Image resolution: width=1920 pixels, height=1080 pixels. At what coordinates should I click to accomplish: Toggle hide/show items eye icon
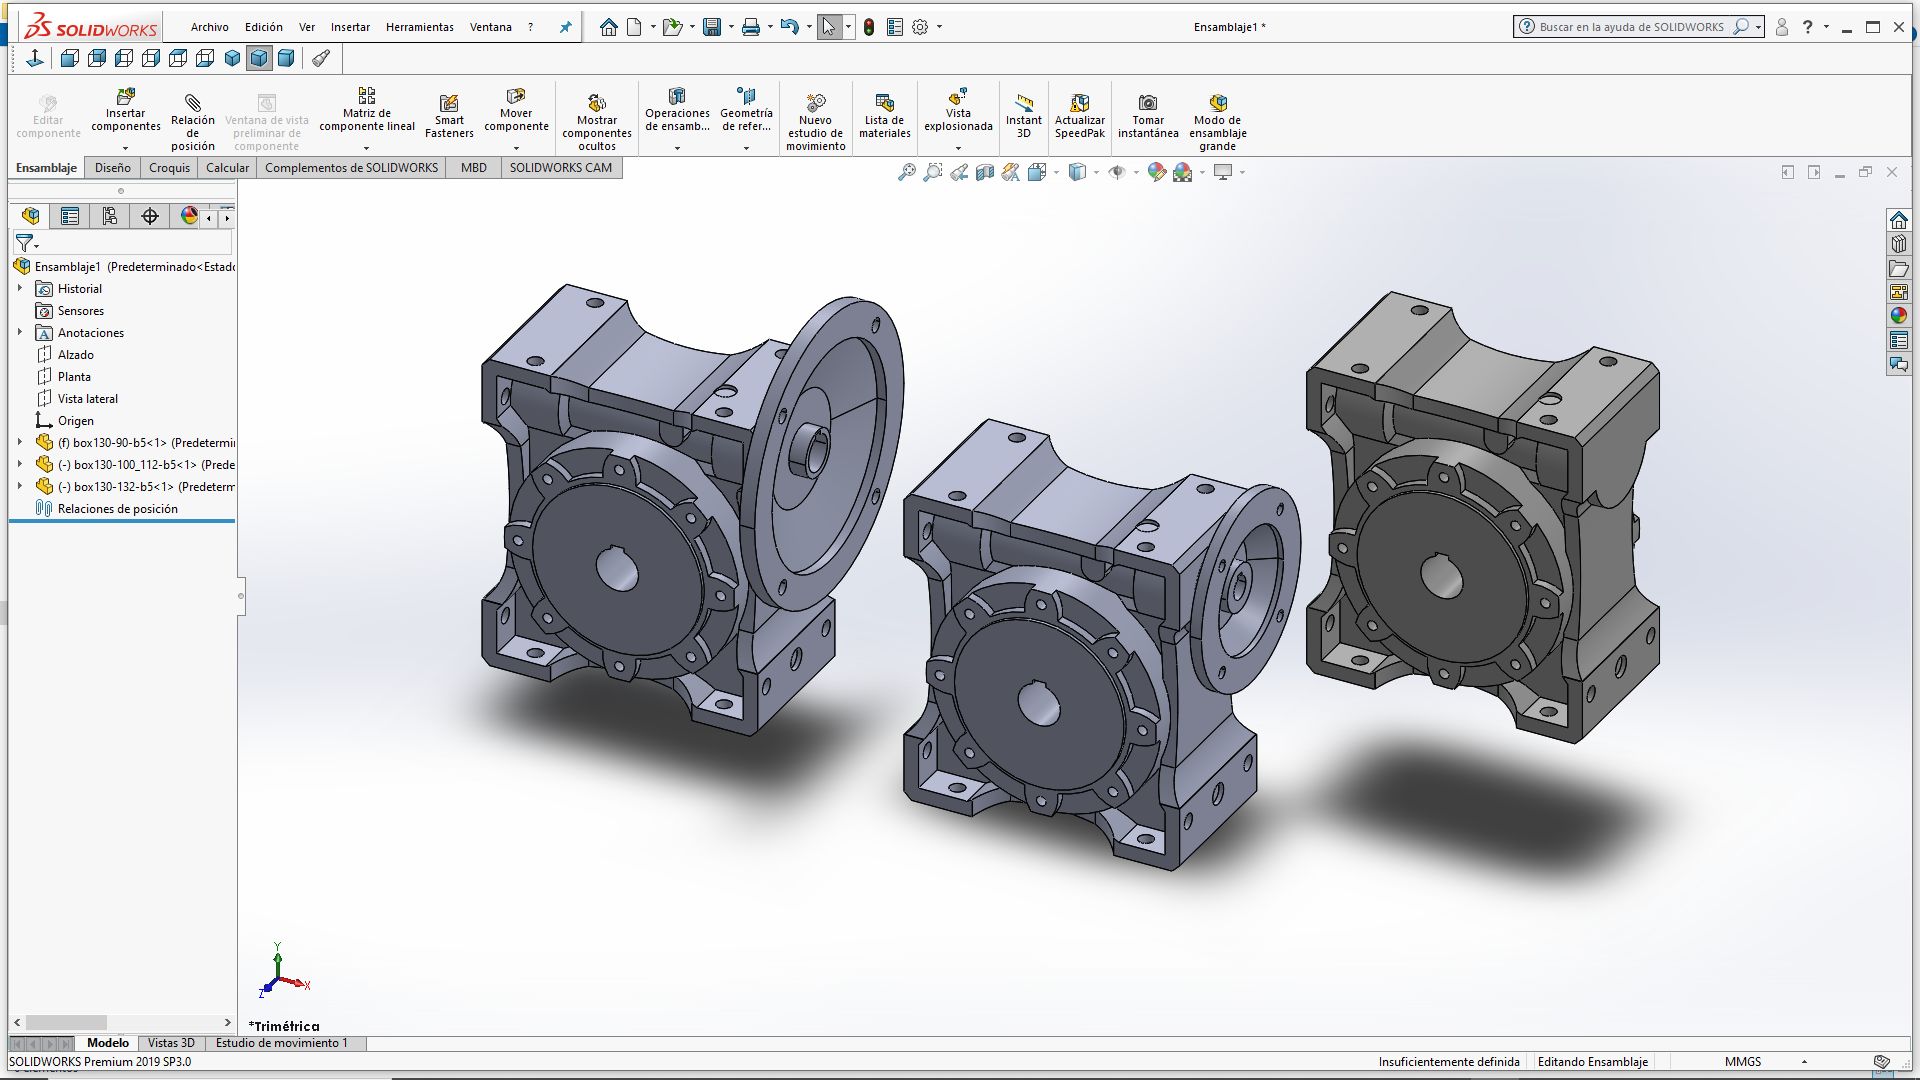click(1117, 173)
